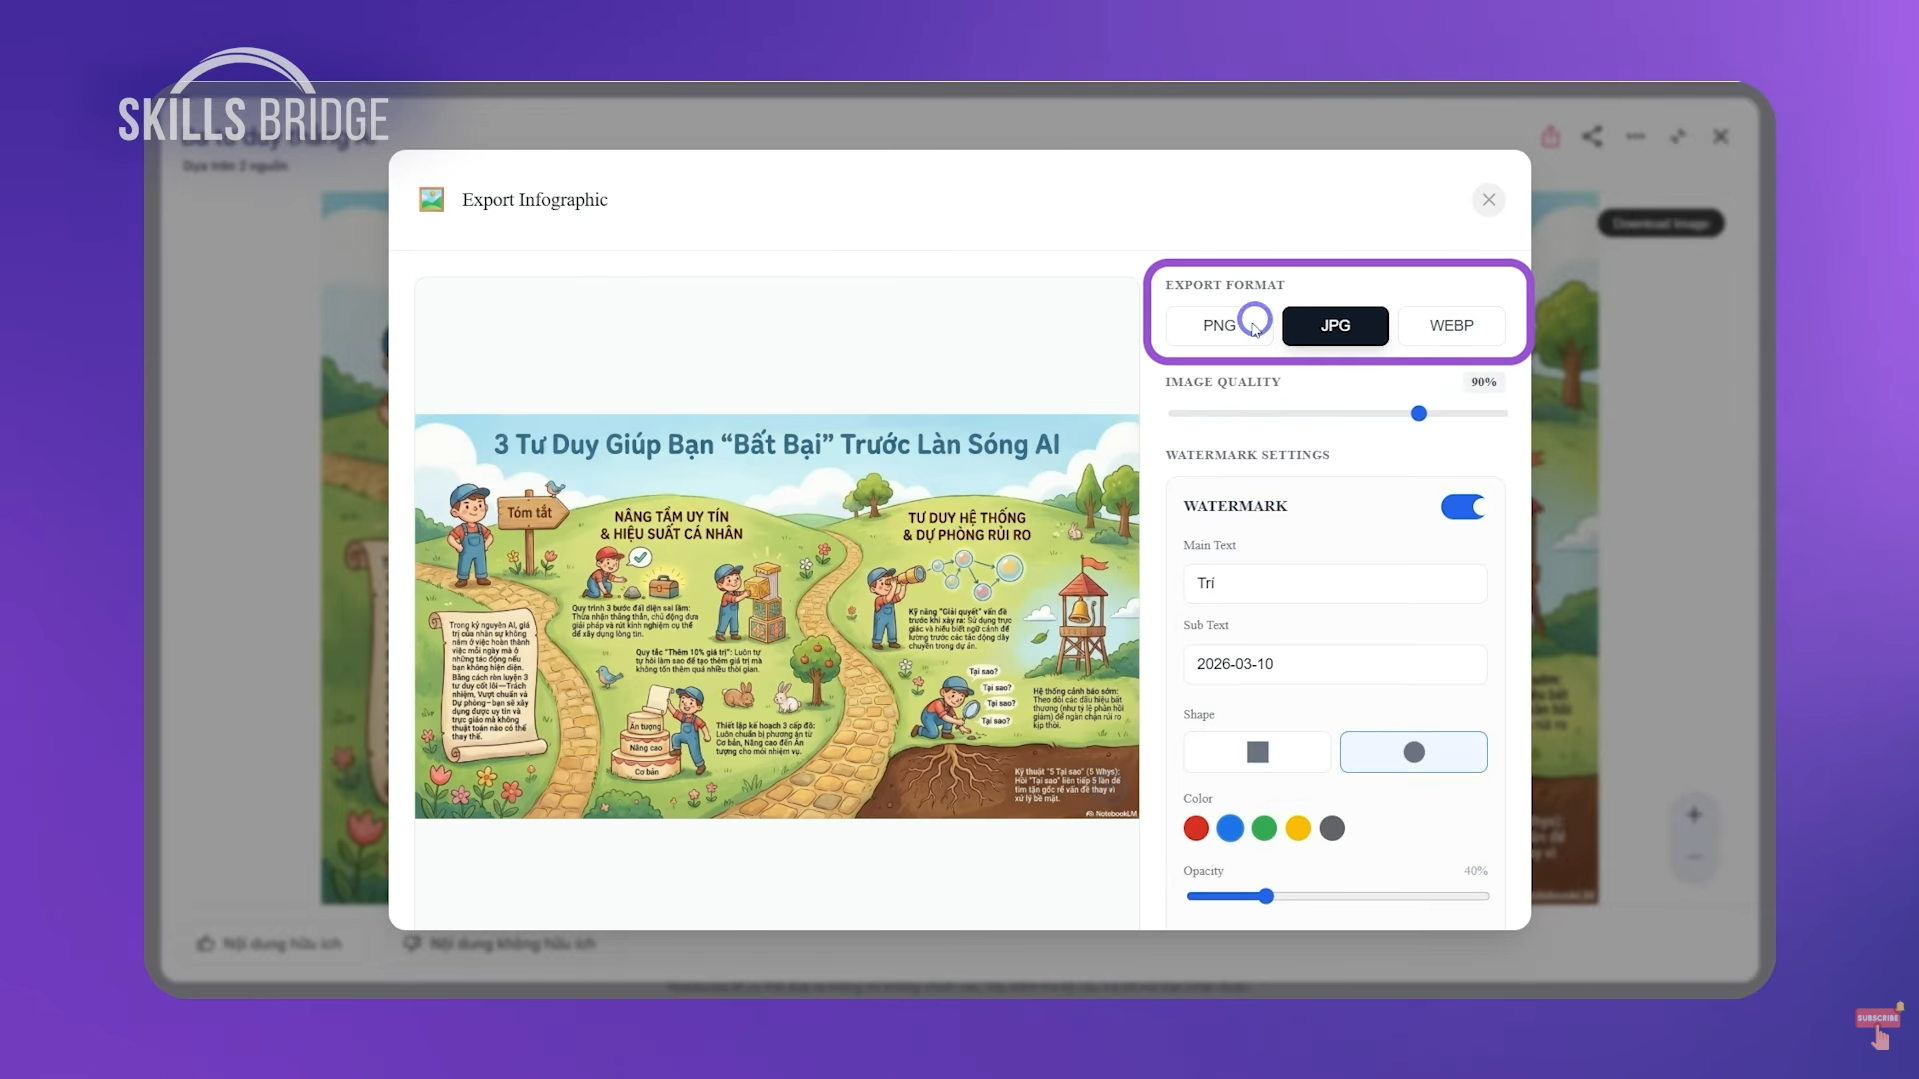1919x1079 pixels.
Task: Click the collapse arrows icon at top right
Action: coord(1678,136)
